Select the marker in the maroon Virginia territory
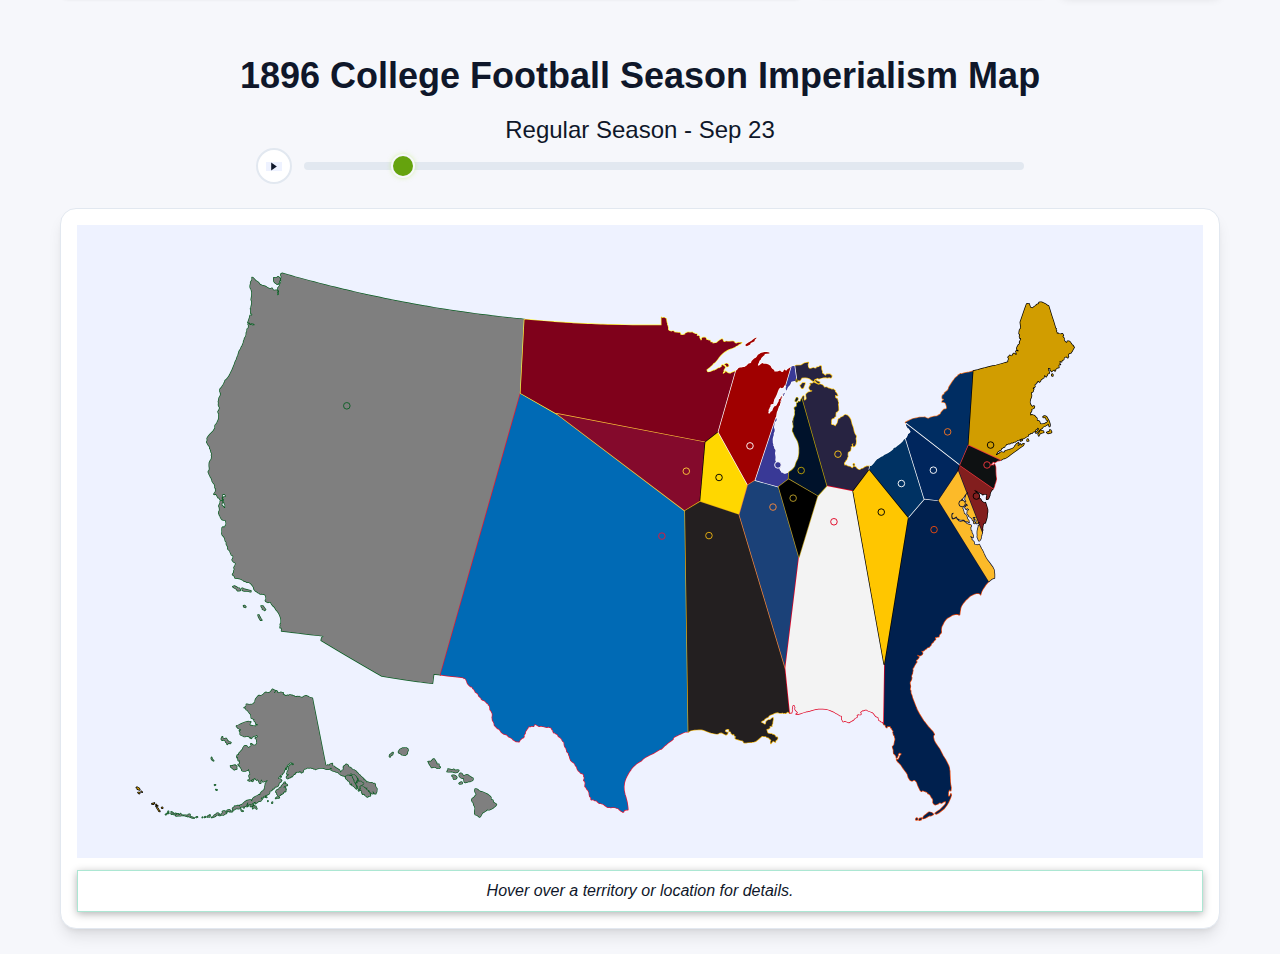Viewport: 1280px width, 954px height. 976,496
